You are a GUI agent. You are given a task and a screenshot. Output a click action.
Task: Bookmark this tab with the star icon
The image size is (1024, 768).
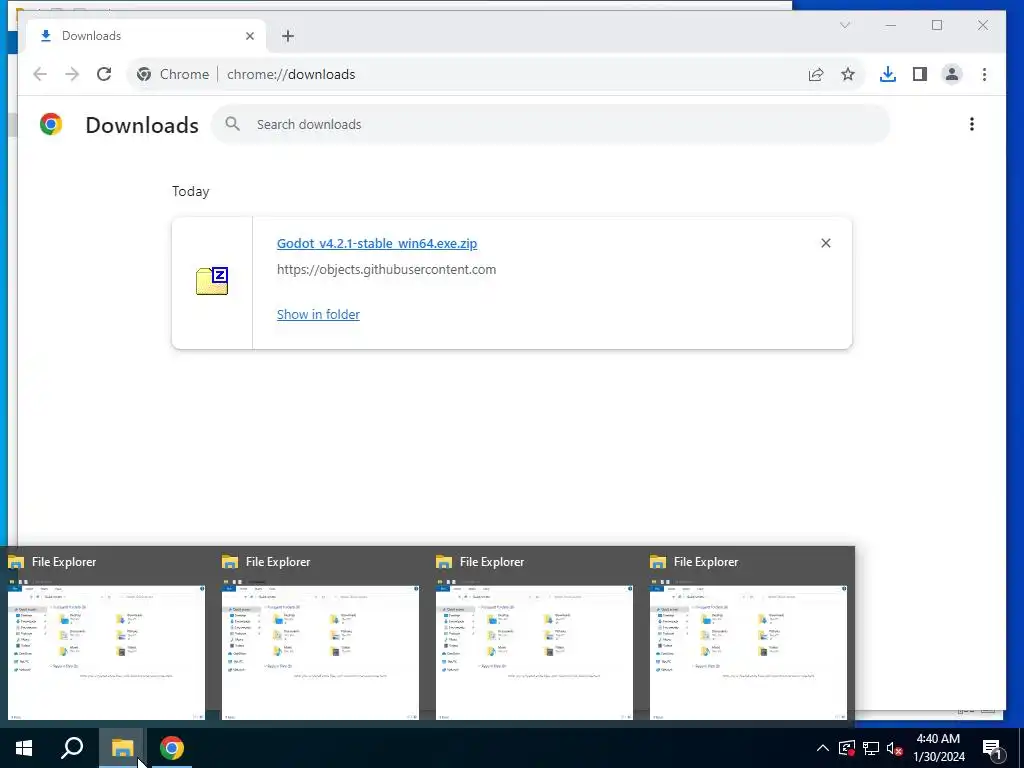(848, 74)
